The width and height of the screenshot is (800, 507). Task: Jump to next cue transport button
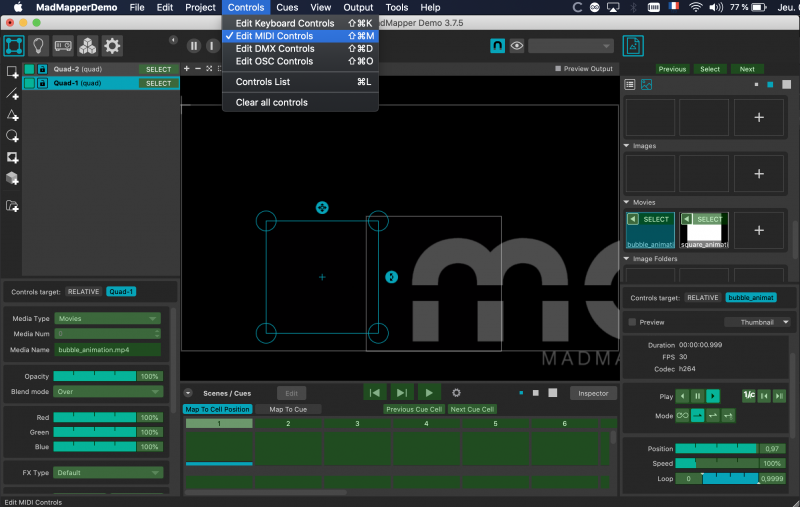402,393
